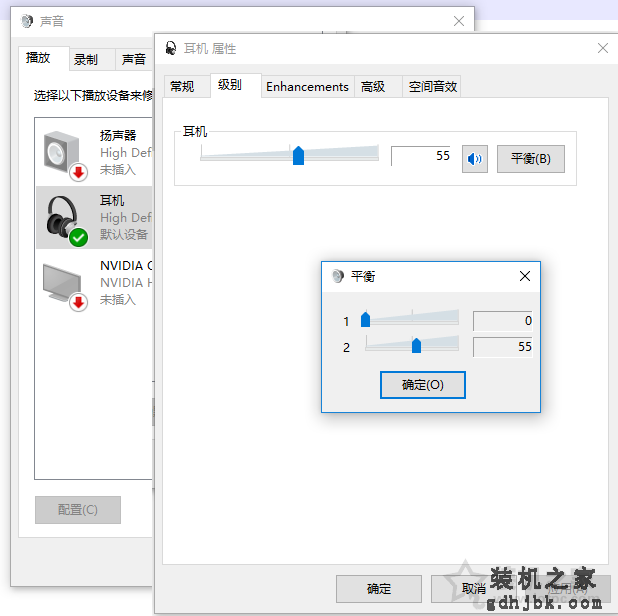This screenshot has width=618, height=616.
Task: Click 未插入 status under NVIDIA device
Action: [118, 300]
